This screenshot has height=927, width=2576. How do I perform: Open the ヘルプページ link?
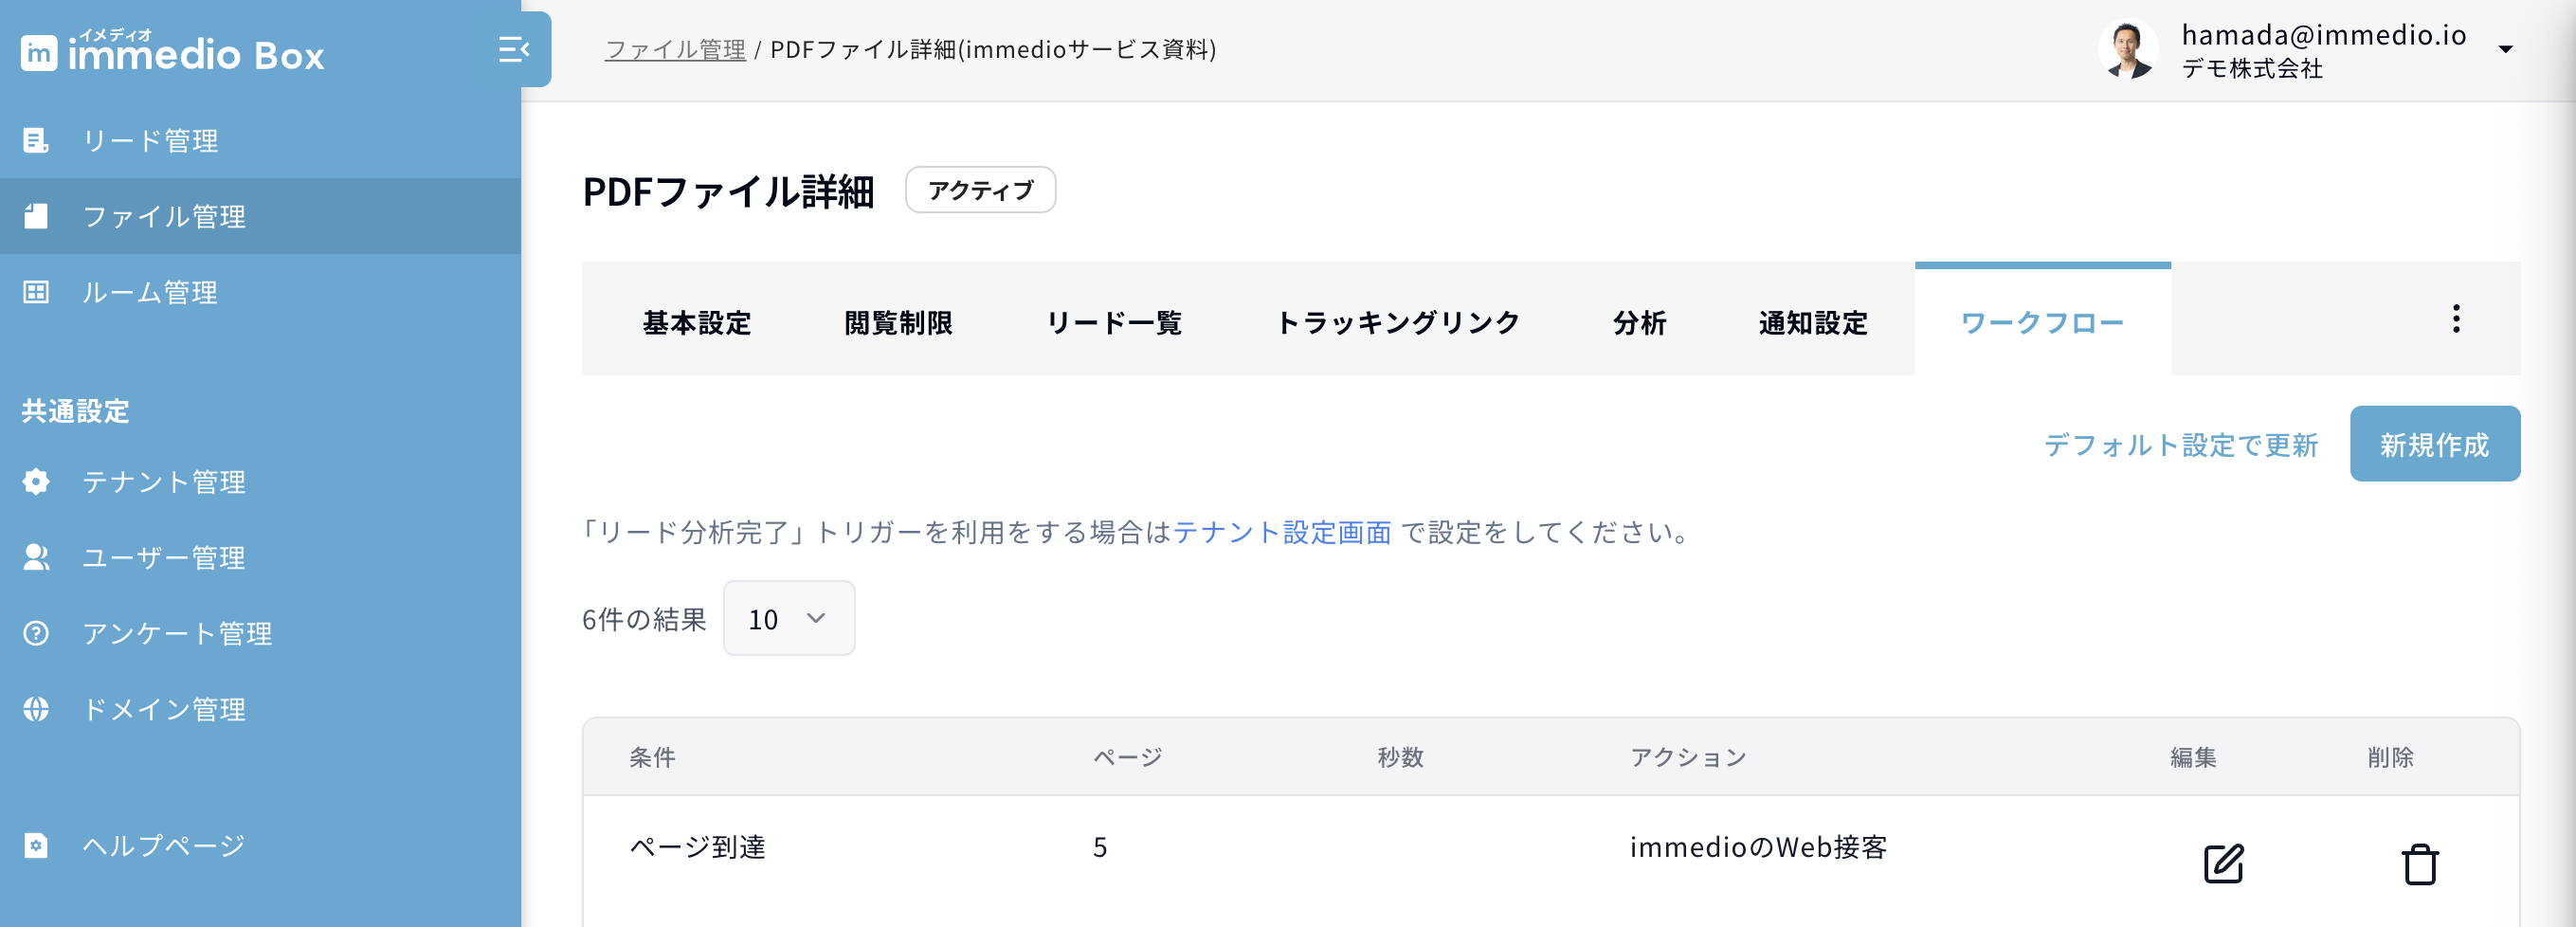pyautogui.click(x=163, y=846)
